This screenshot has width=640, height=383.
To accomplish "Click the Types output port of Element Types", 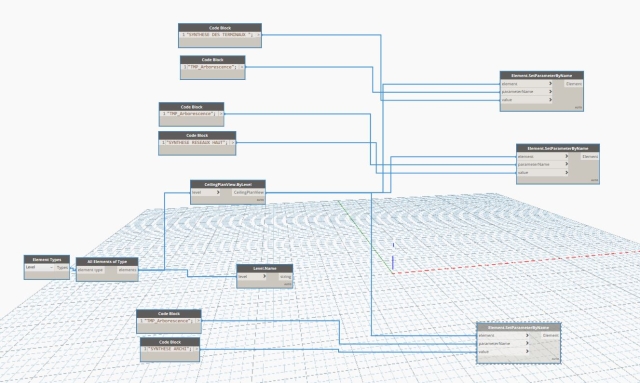I will tap(62, 267).
